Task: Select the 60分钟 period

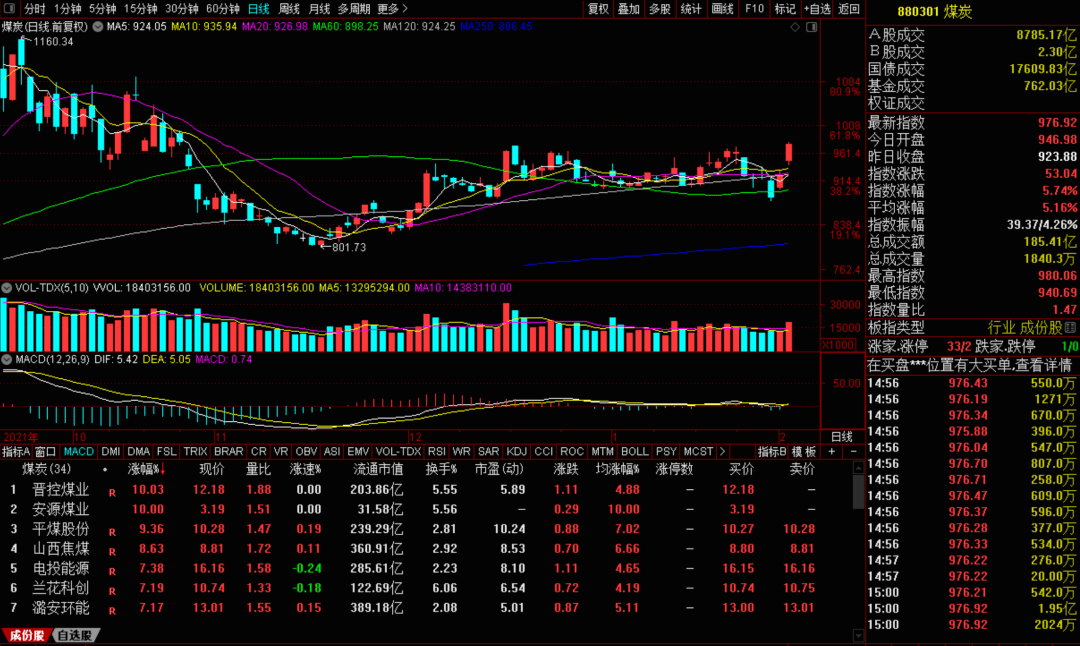Action: coord(222,9)
